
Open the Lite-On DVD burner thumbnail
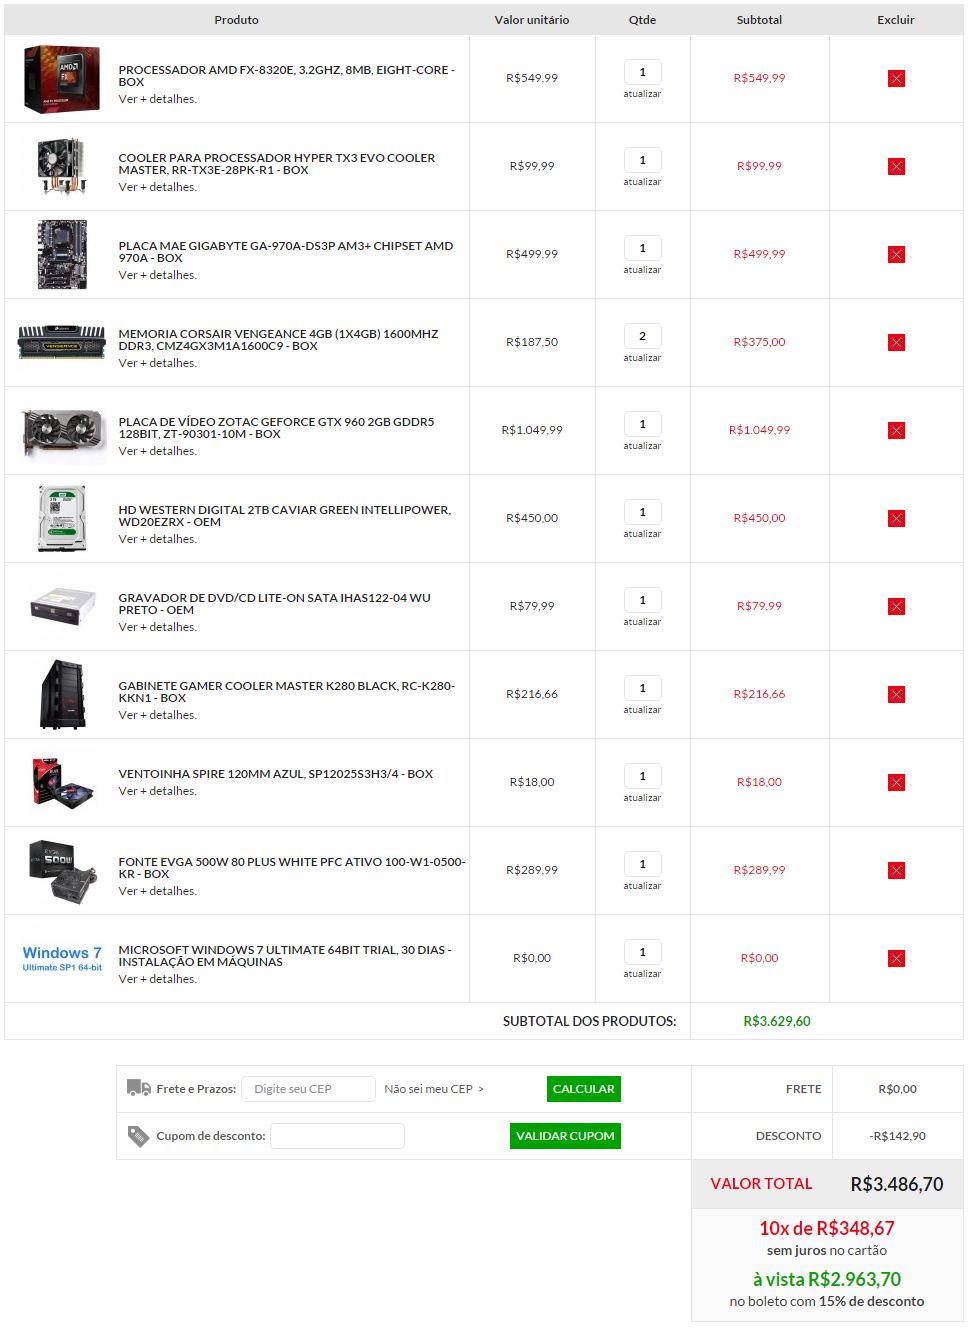coord(62,607)
